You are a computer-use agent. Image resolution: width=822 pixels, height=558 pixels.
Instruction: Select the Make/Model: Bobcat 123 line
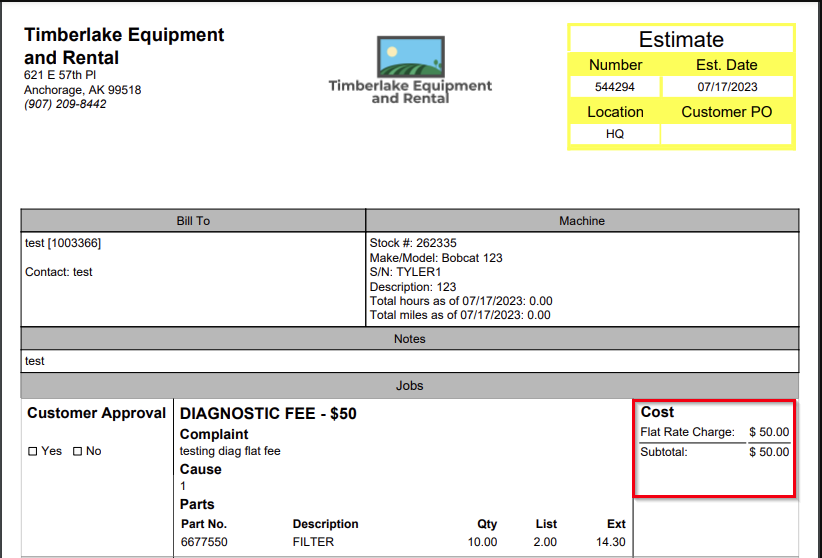[x=436, y=258]
